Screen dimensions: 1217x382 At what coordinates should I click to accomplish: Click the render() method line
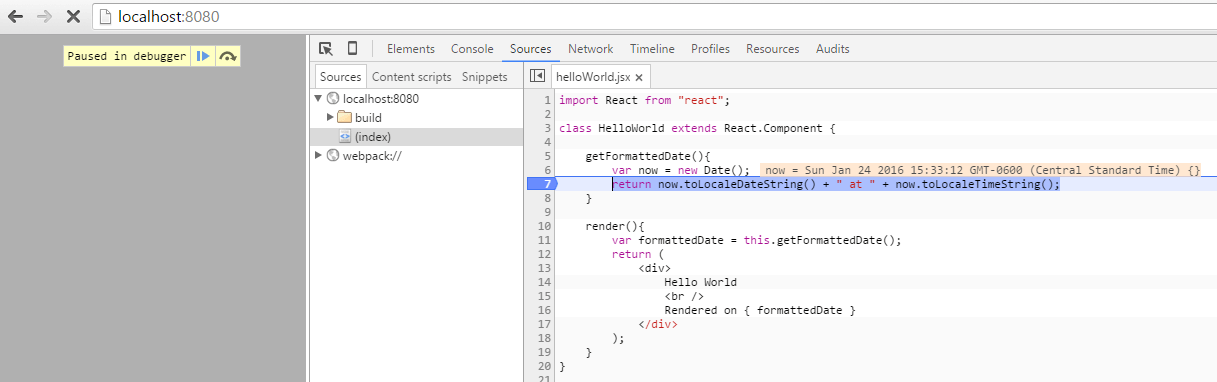(x=616, y=226)
